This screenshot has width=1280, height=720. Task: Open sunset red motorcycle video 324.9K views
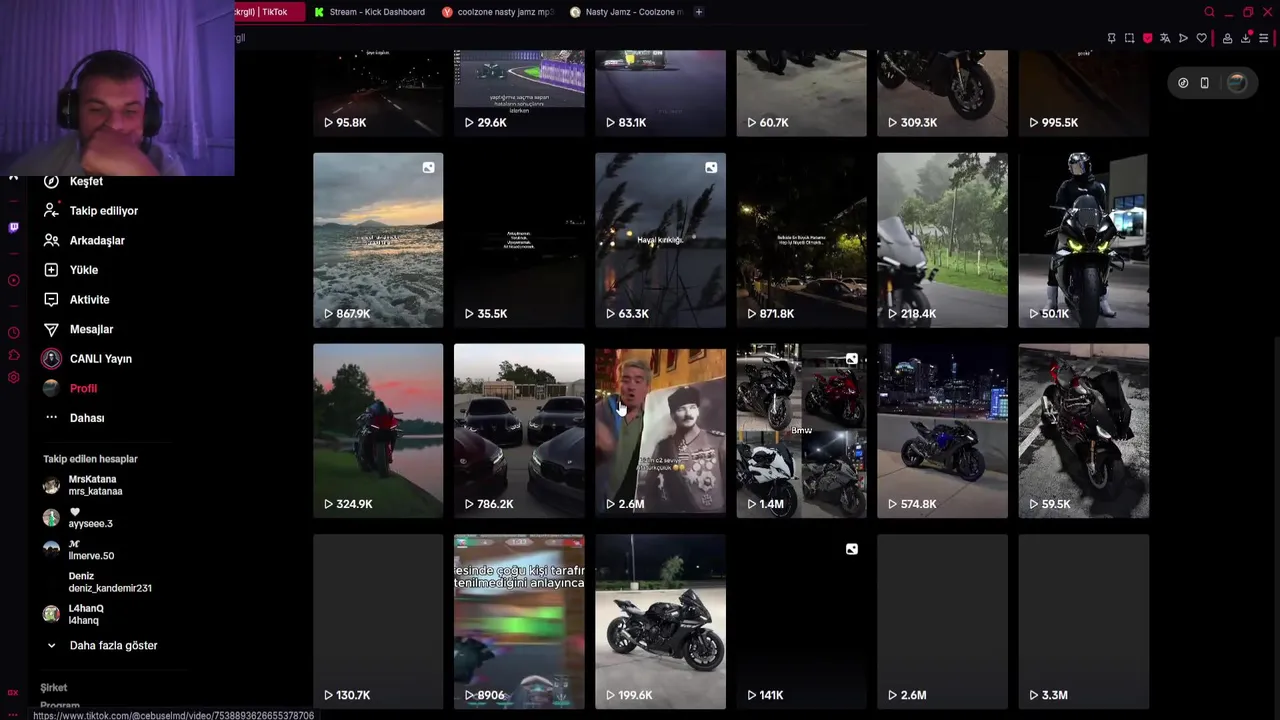click(378, 431)
